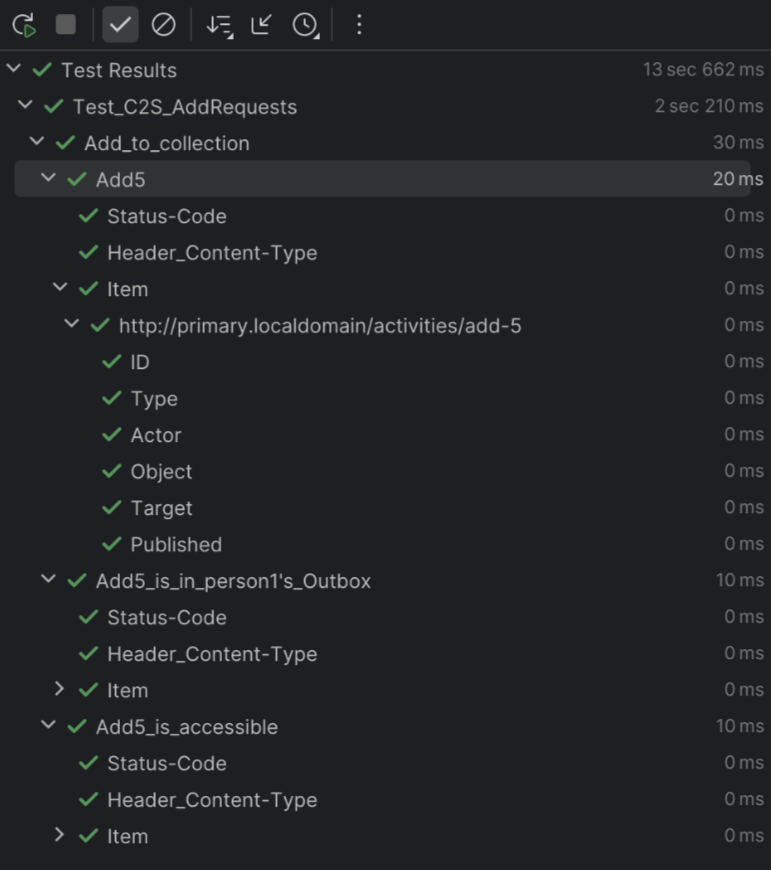Viewport: 771px width, 870px height.
Task: Open the sort tests options icon
Action: click(x=220, y=25)
